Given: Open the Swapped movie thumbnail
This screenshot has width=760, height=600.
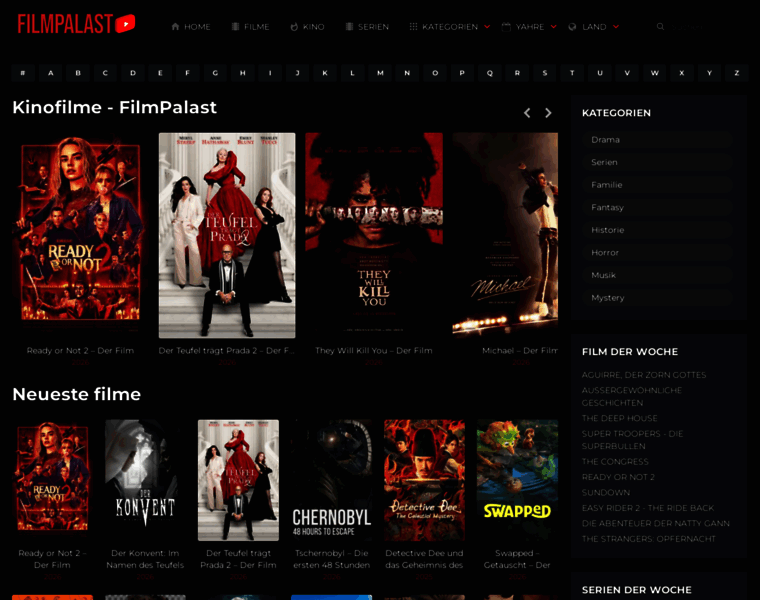Looking at the screenshot, I should [x=517, y=480].
